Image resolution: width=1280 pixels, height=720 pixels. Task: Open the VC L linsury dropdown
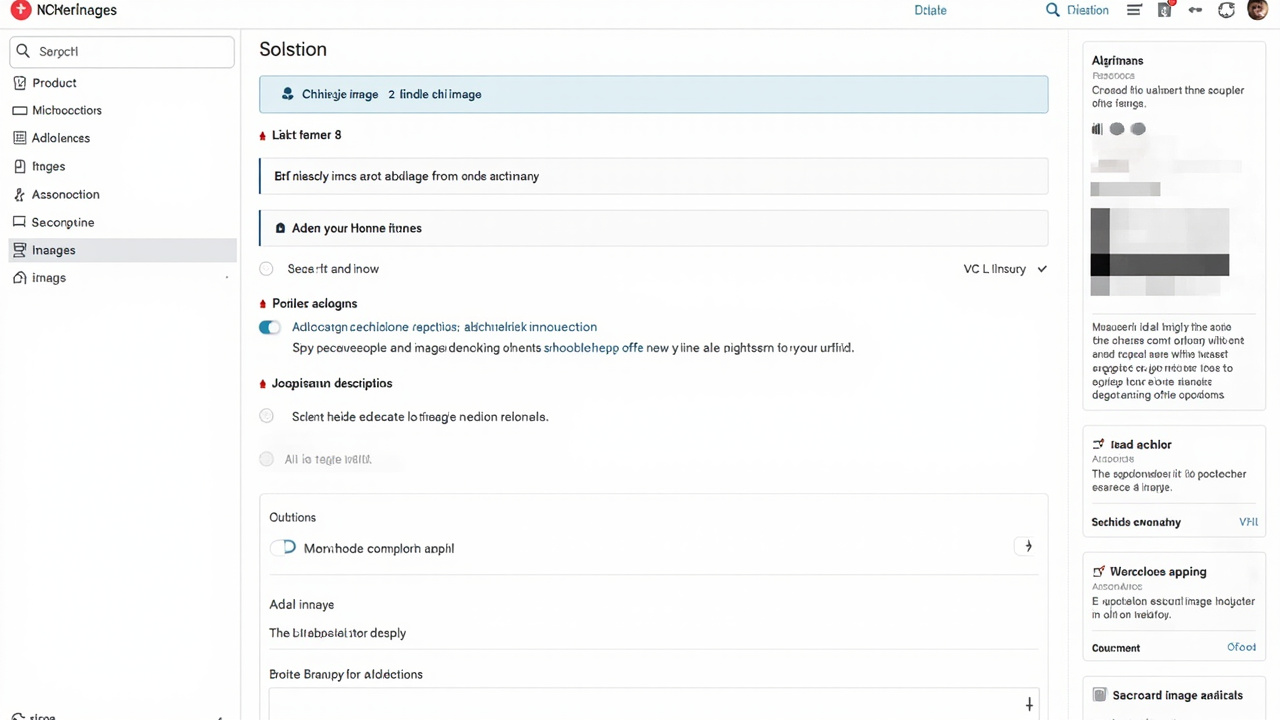coord(1005,269)
